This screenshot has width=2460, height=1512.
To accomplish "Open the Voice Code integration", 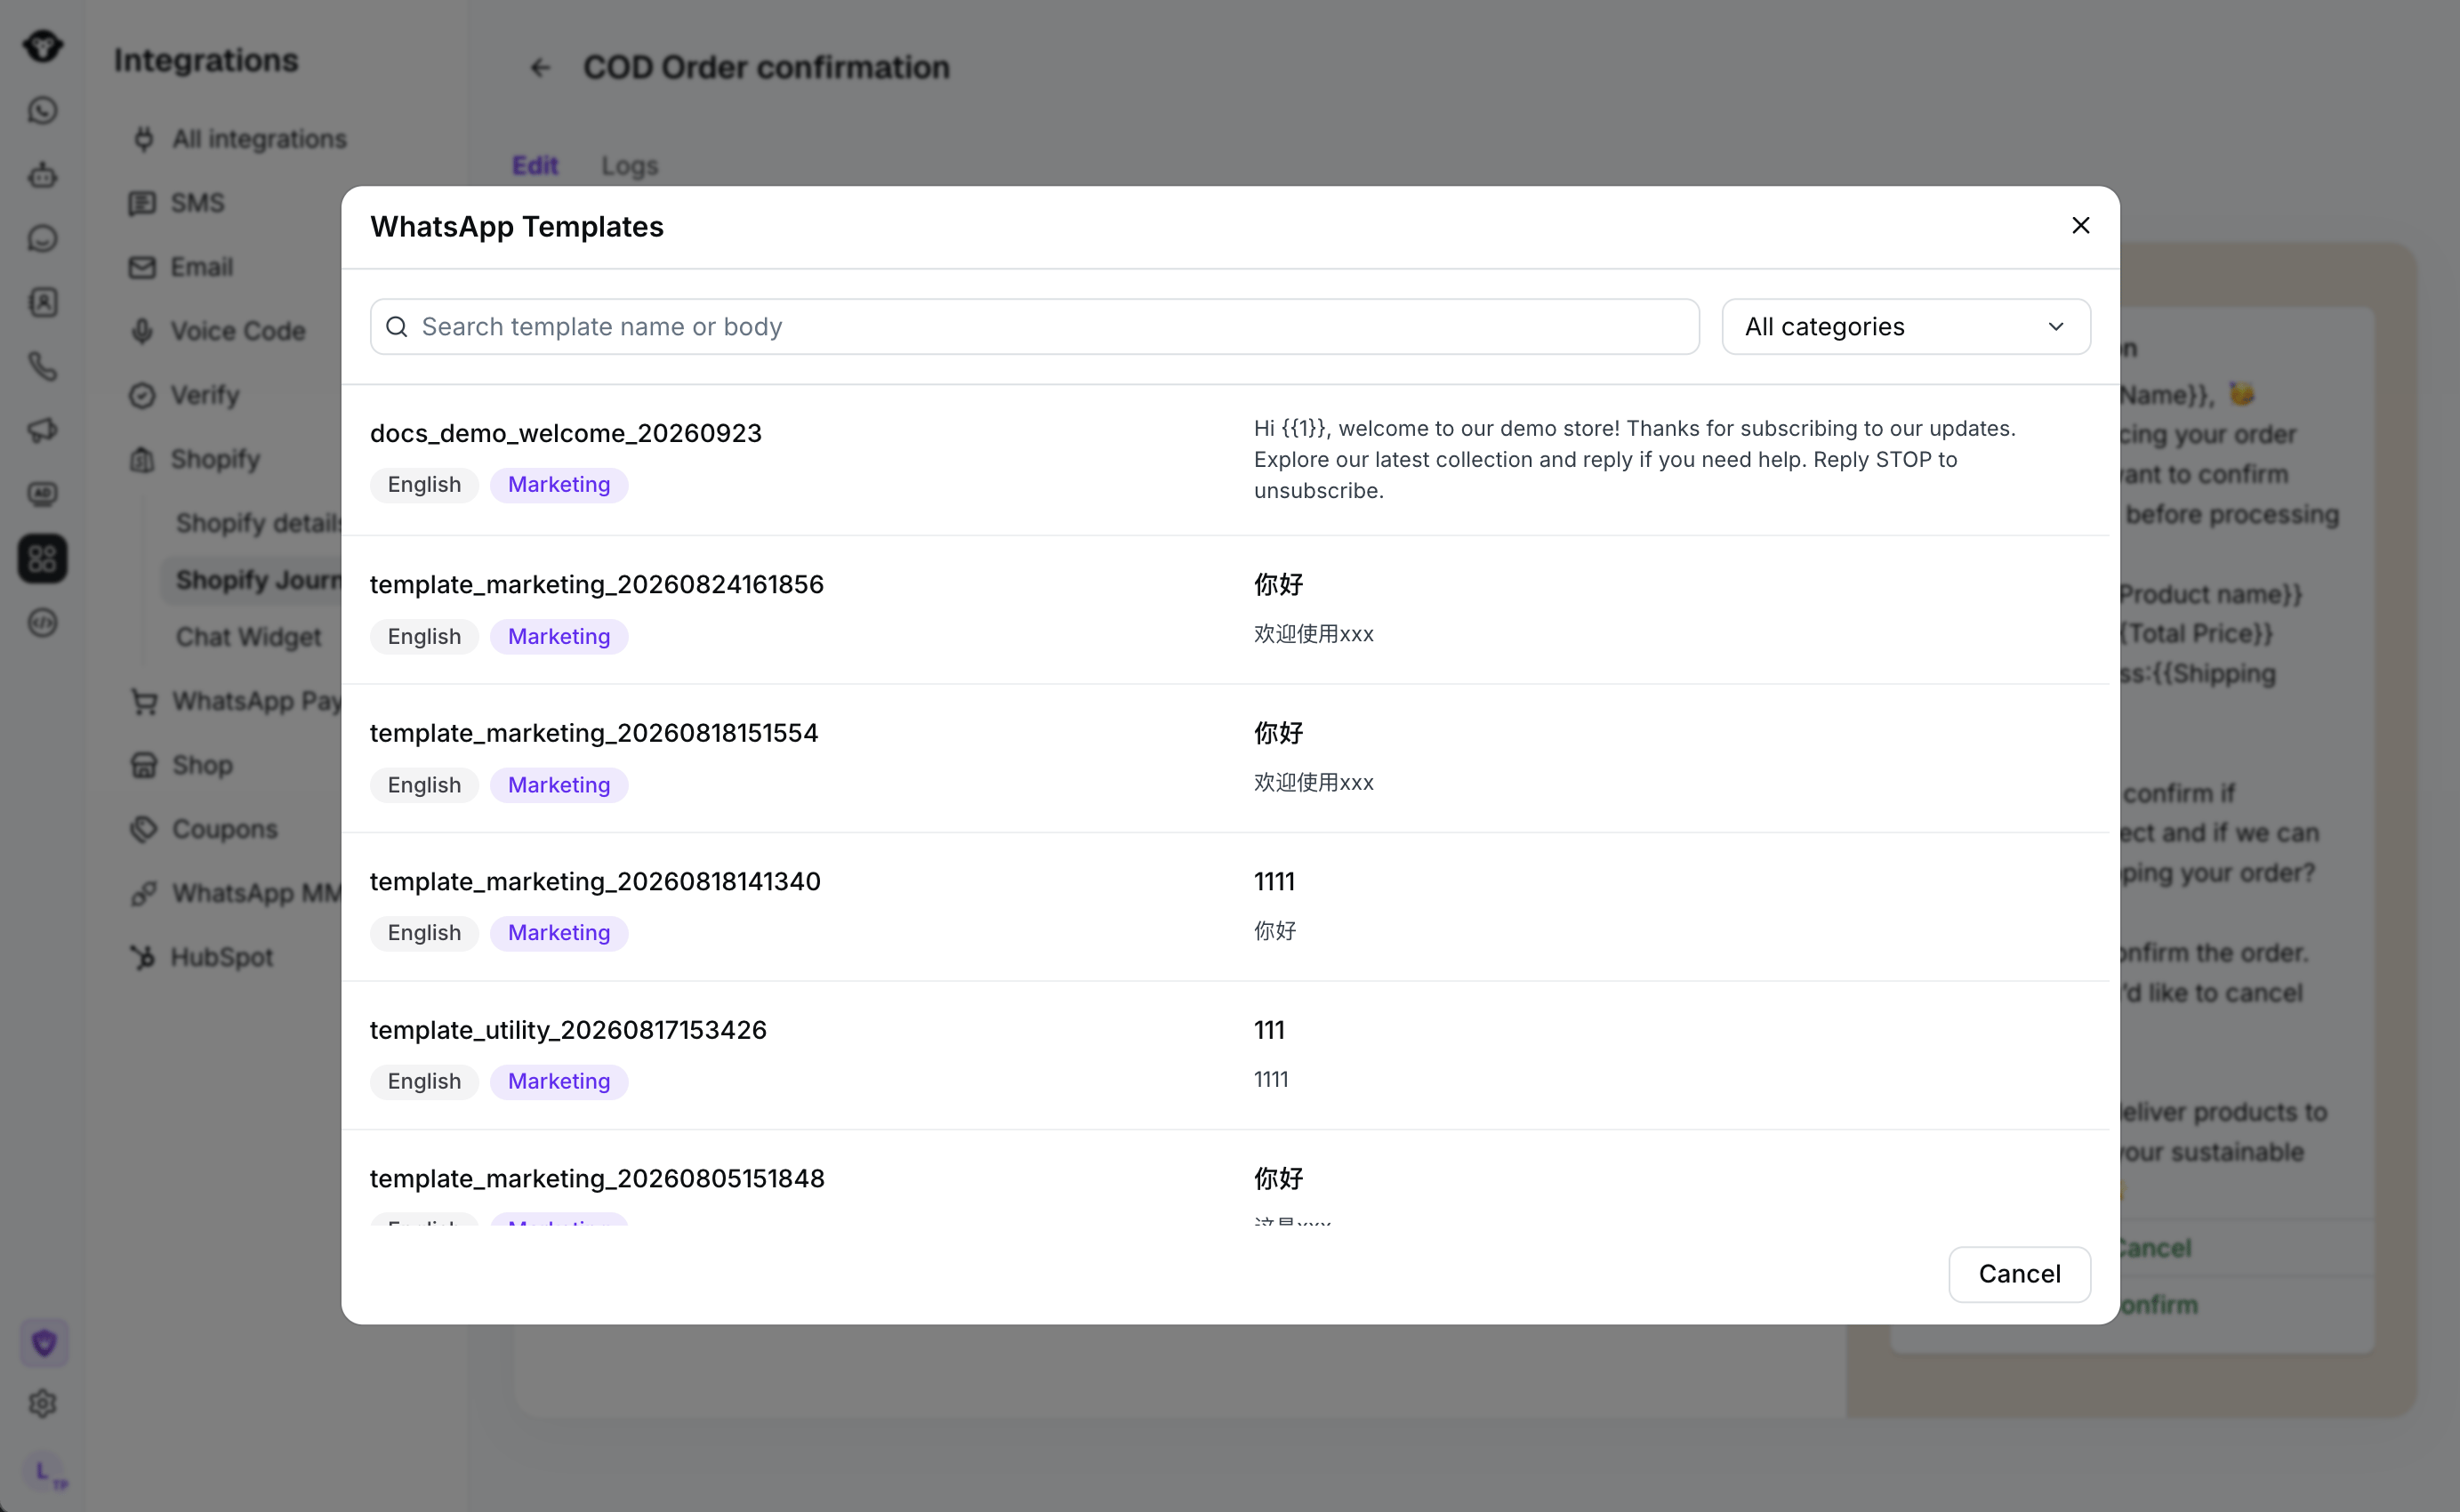I will click(x=217, y=331).
